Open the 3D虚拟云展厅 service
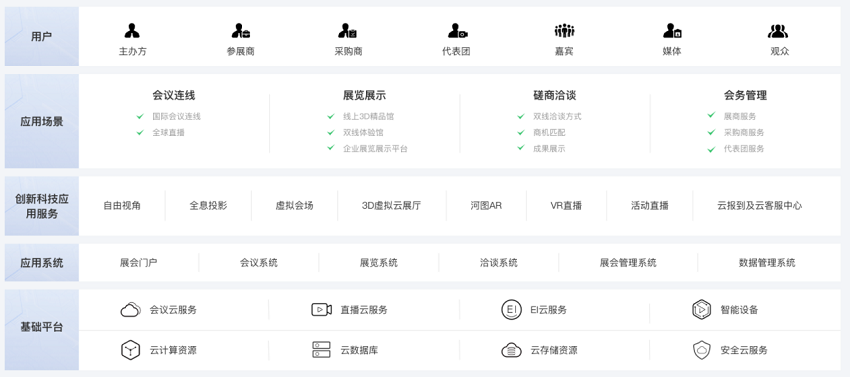Viewport: 850px width, 377px height. coord(391,206)
